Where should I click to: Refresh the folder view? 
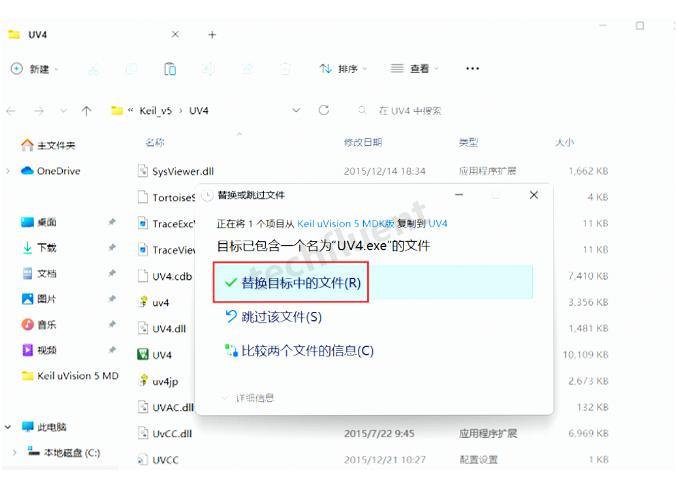pos(324,111)
